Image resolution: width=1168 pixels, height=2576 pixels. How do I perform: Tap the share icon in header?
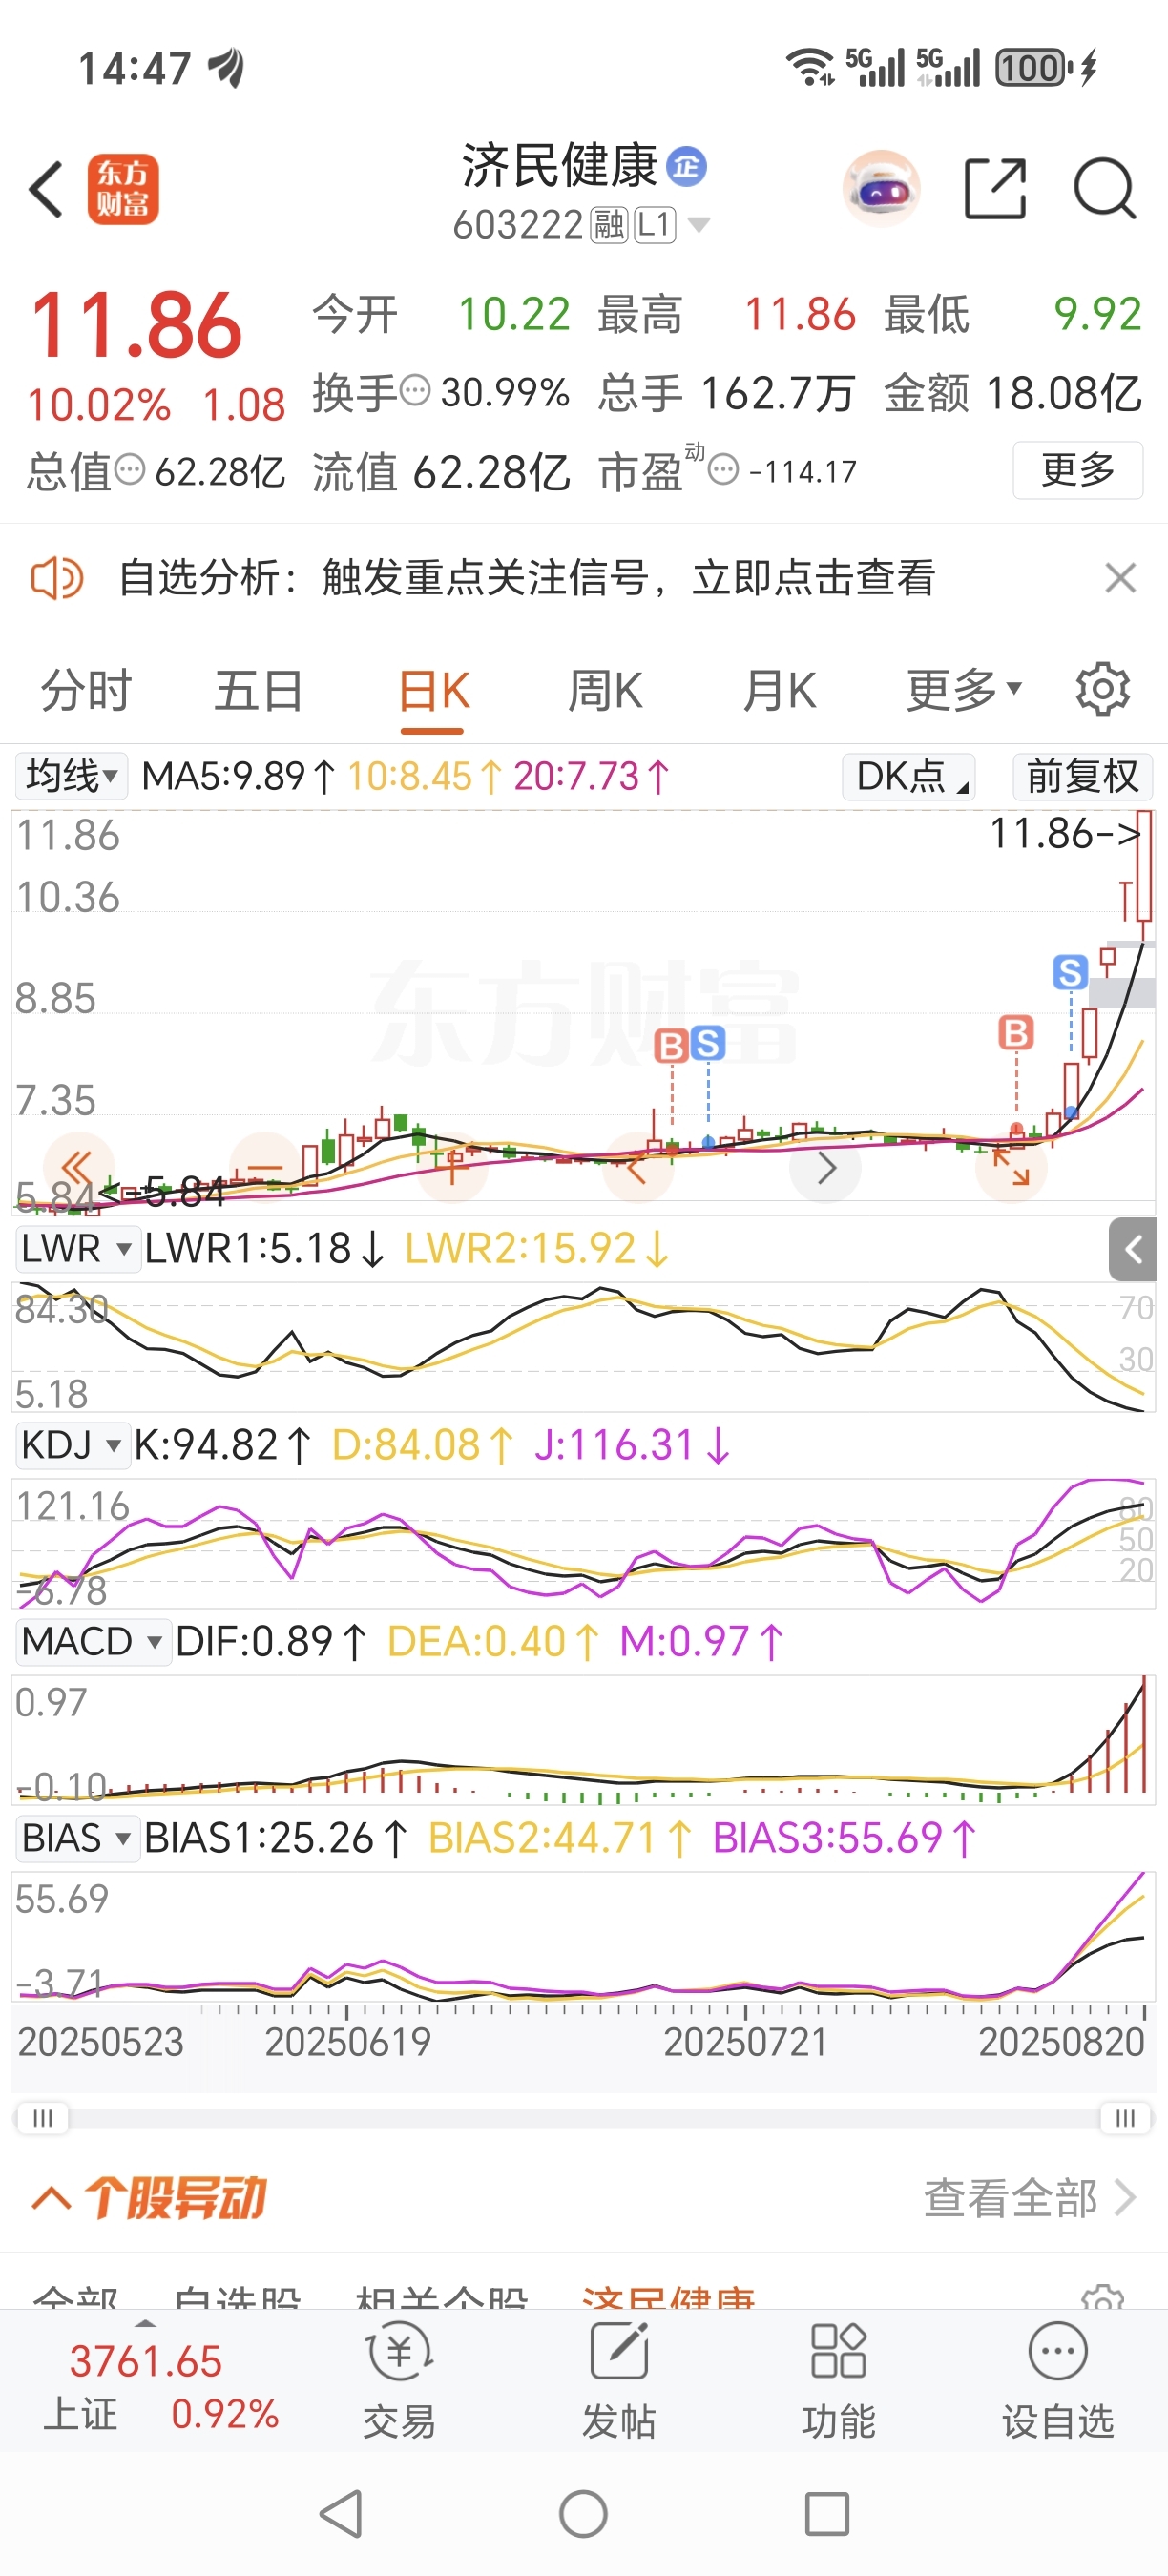(995, 188)
